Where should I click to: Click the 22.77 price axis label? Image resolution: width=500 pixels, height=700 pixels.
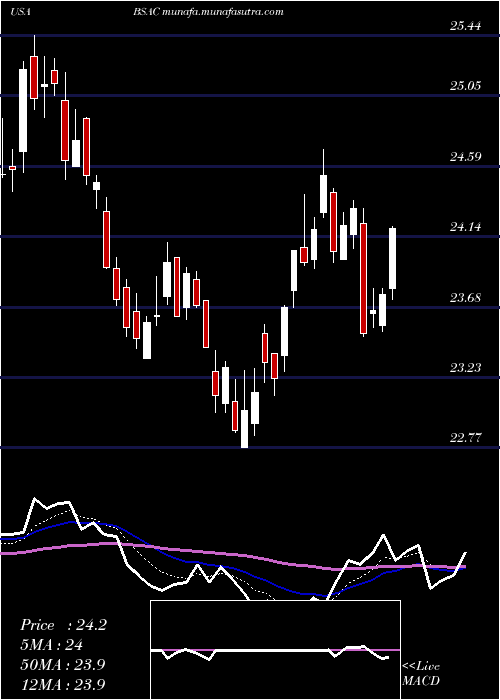(465, 438)
